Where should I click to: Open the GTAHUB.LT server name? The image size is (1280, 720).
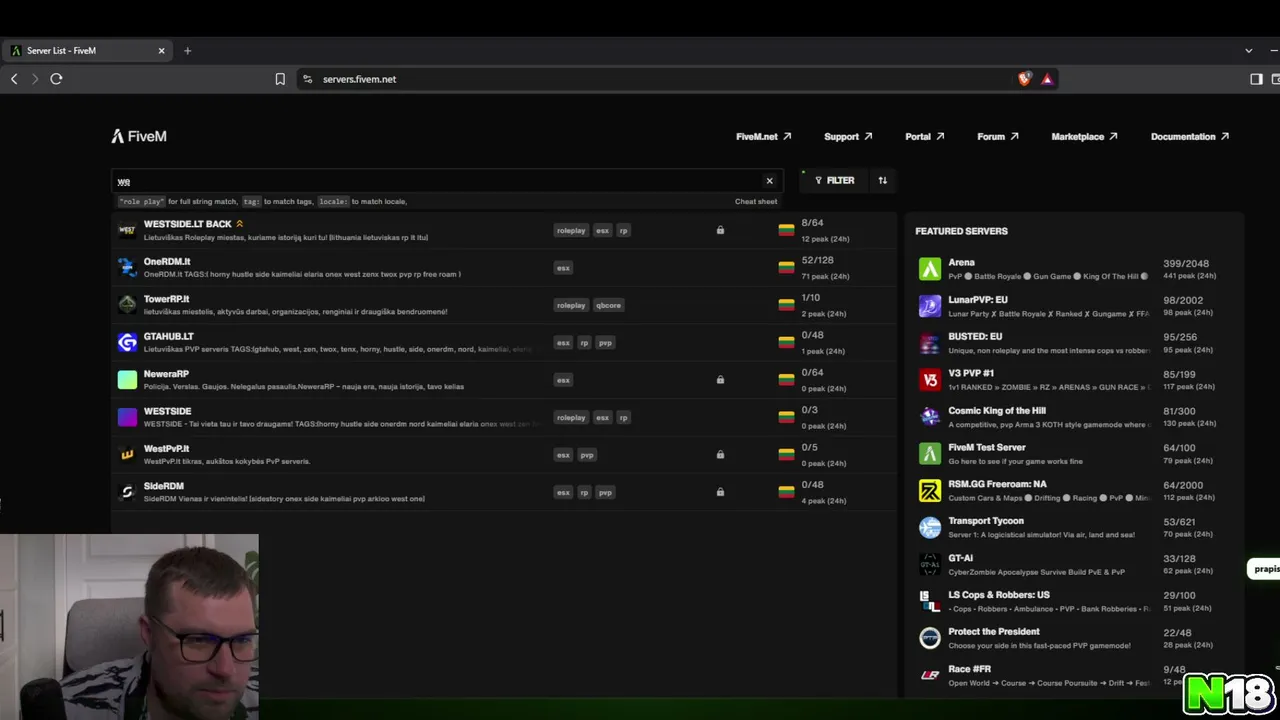pos(169,336)
